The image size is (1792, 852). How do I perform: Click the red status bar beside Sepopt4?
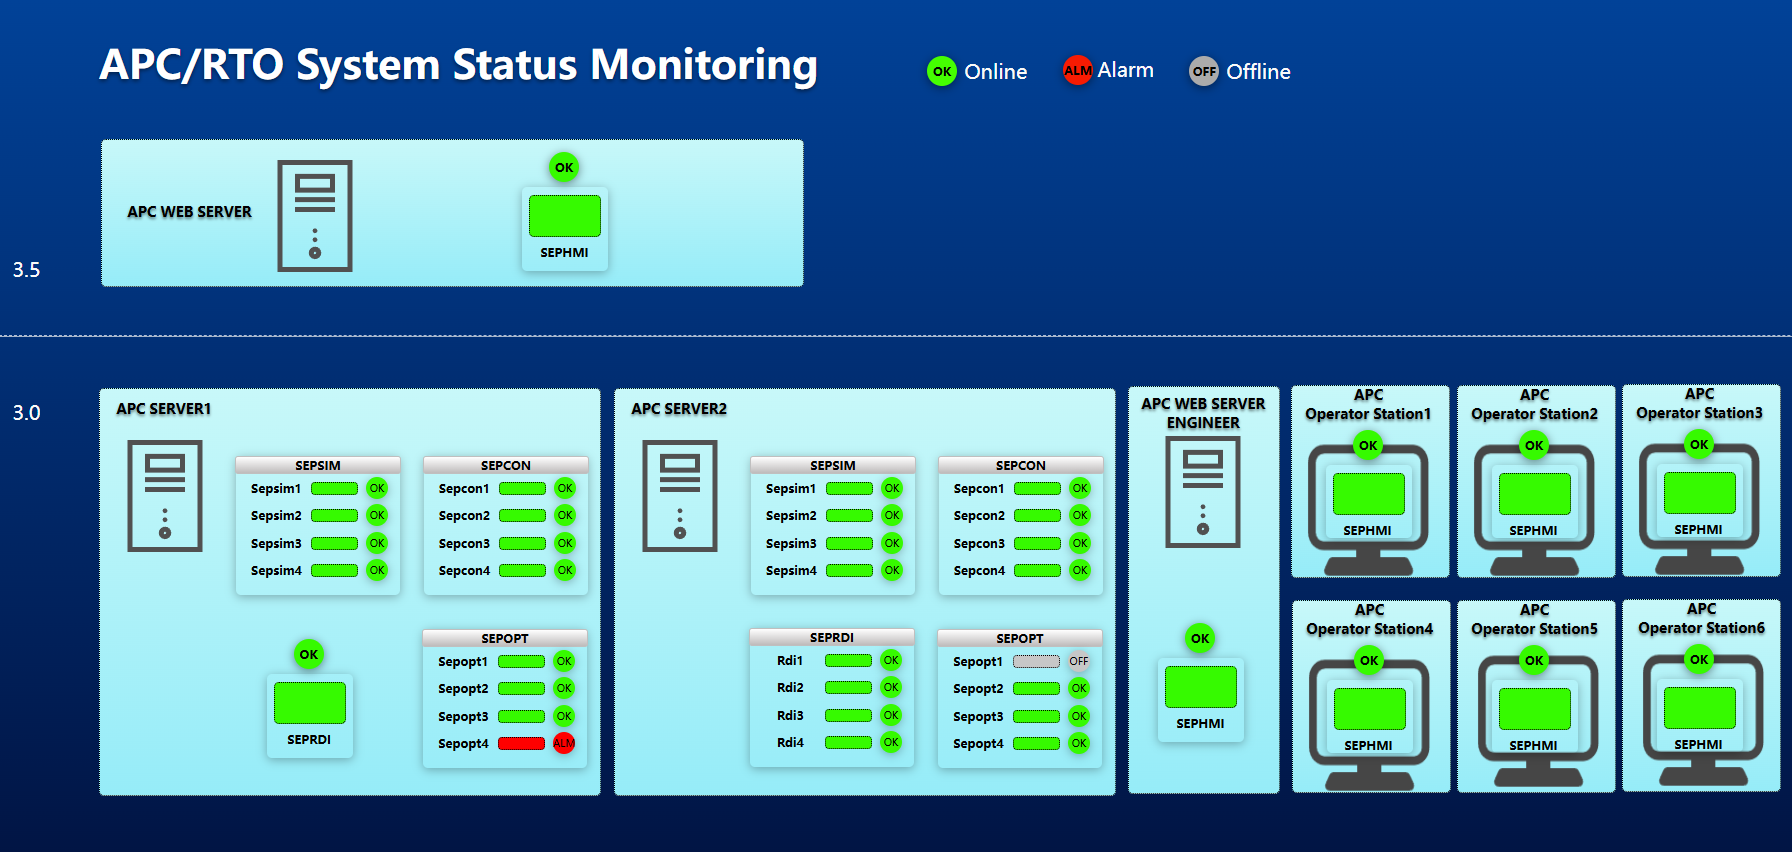pyautogui.click(x=521, y=743)
